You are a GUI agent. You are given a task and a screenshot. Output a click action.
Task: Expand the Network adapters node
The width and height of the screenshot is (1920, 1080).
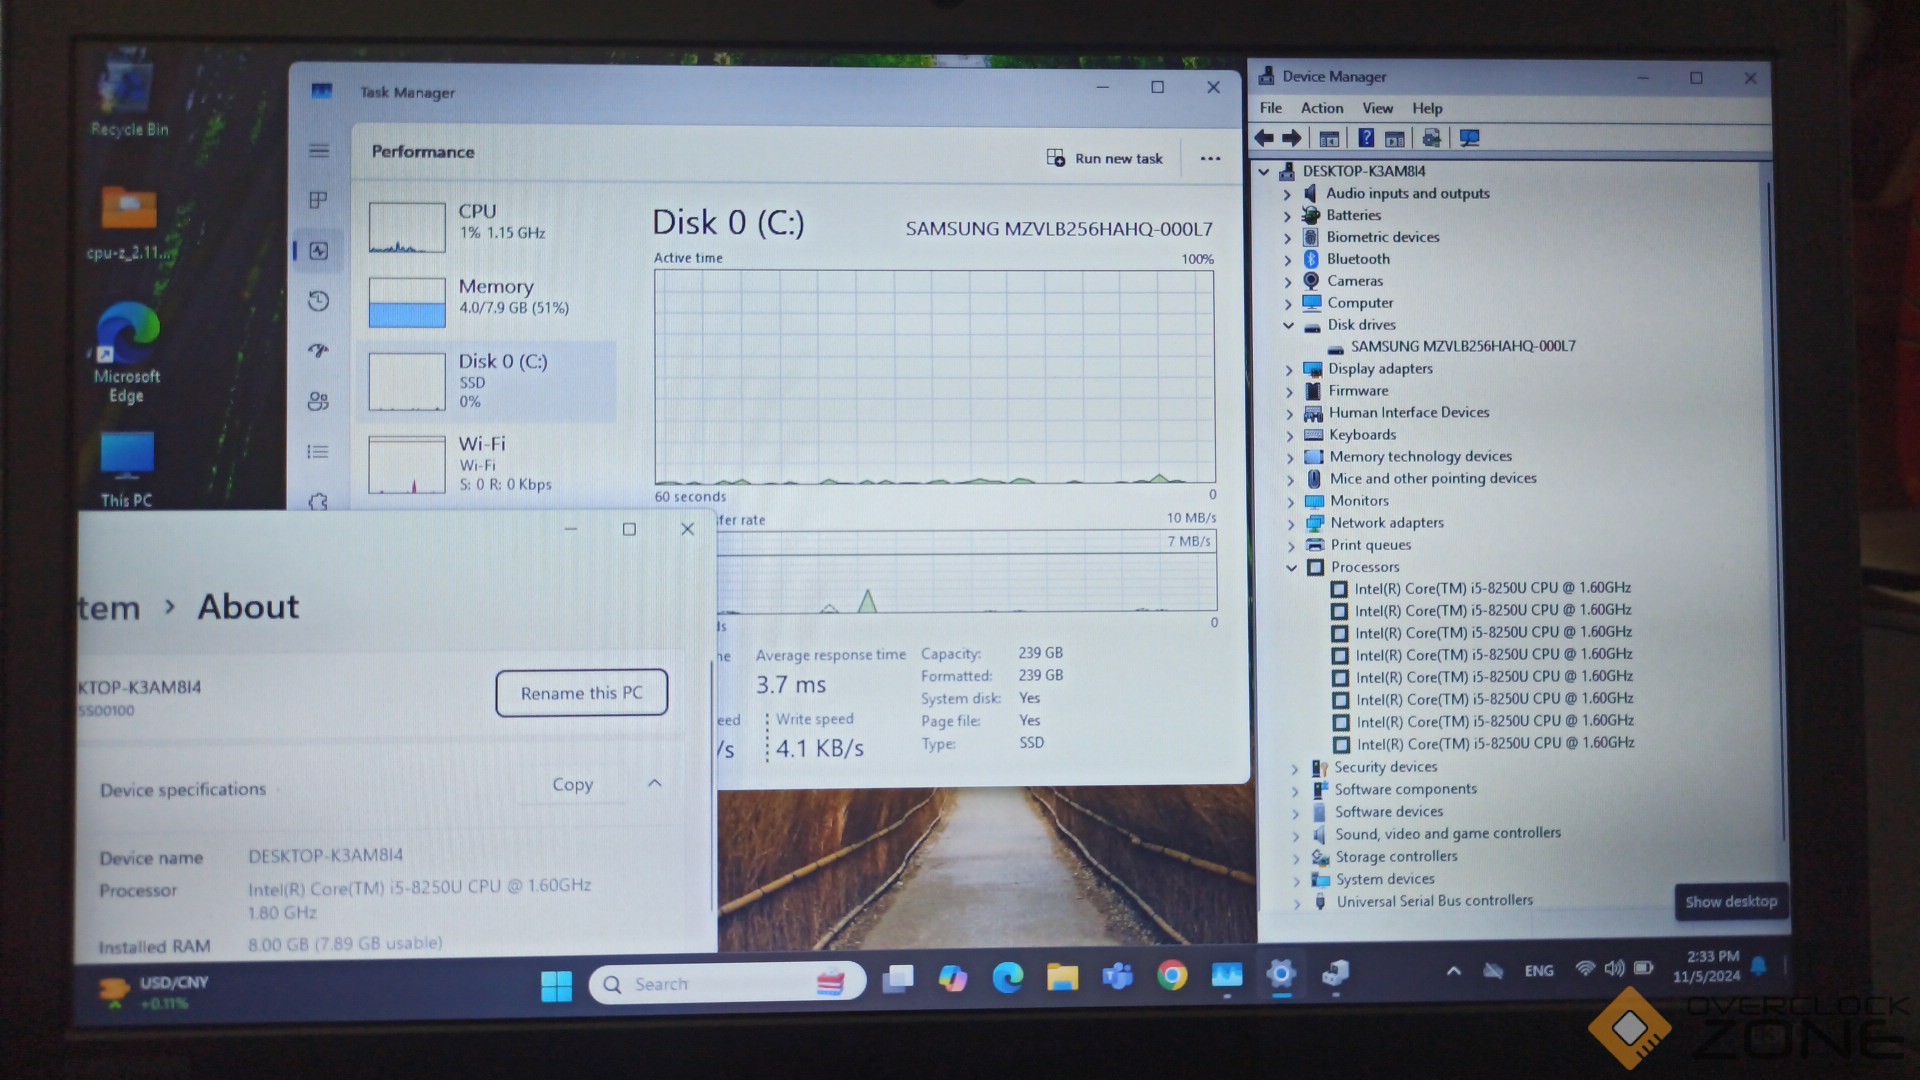(1290, 524)
